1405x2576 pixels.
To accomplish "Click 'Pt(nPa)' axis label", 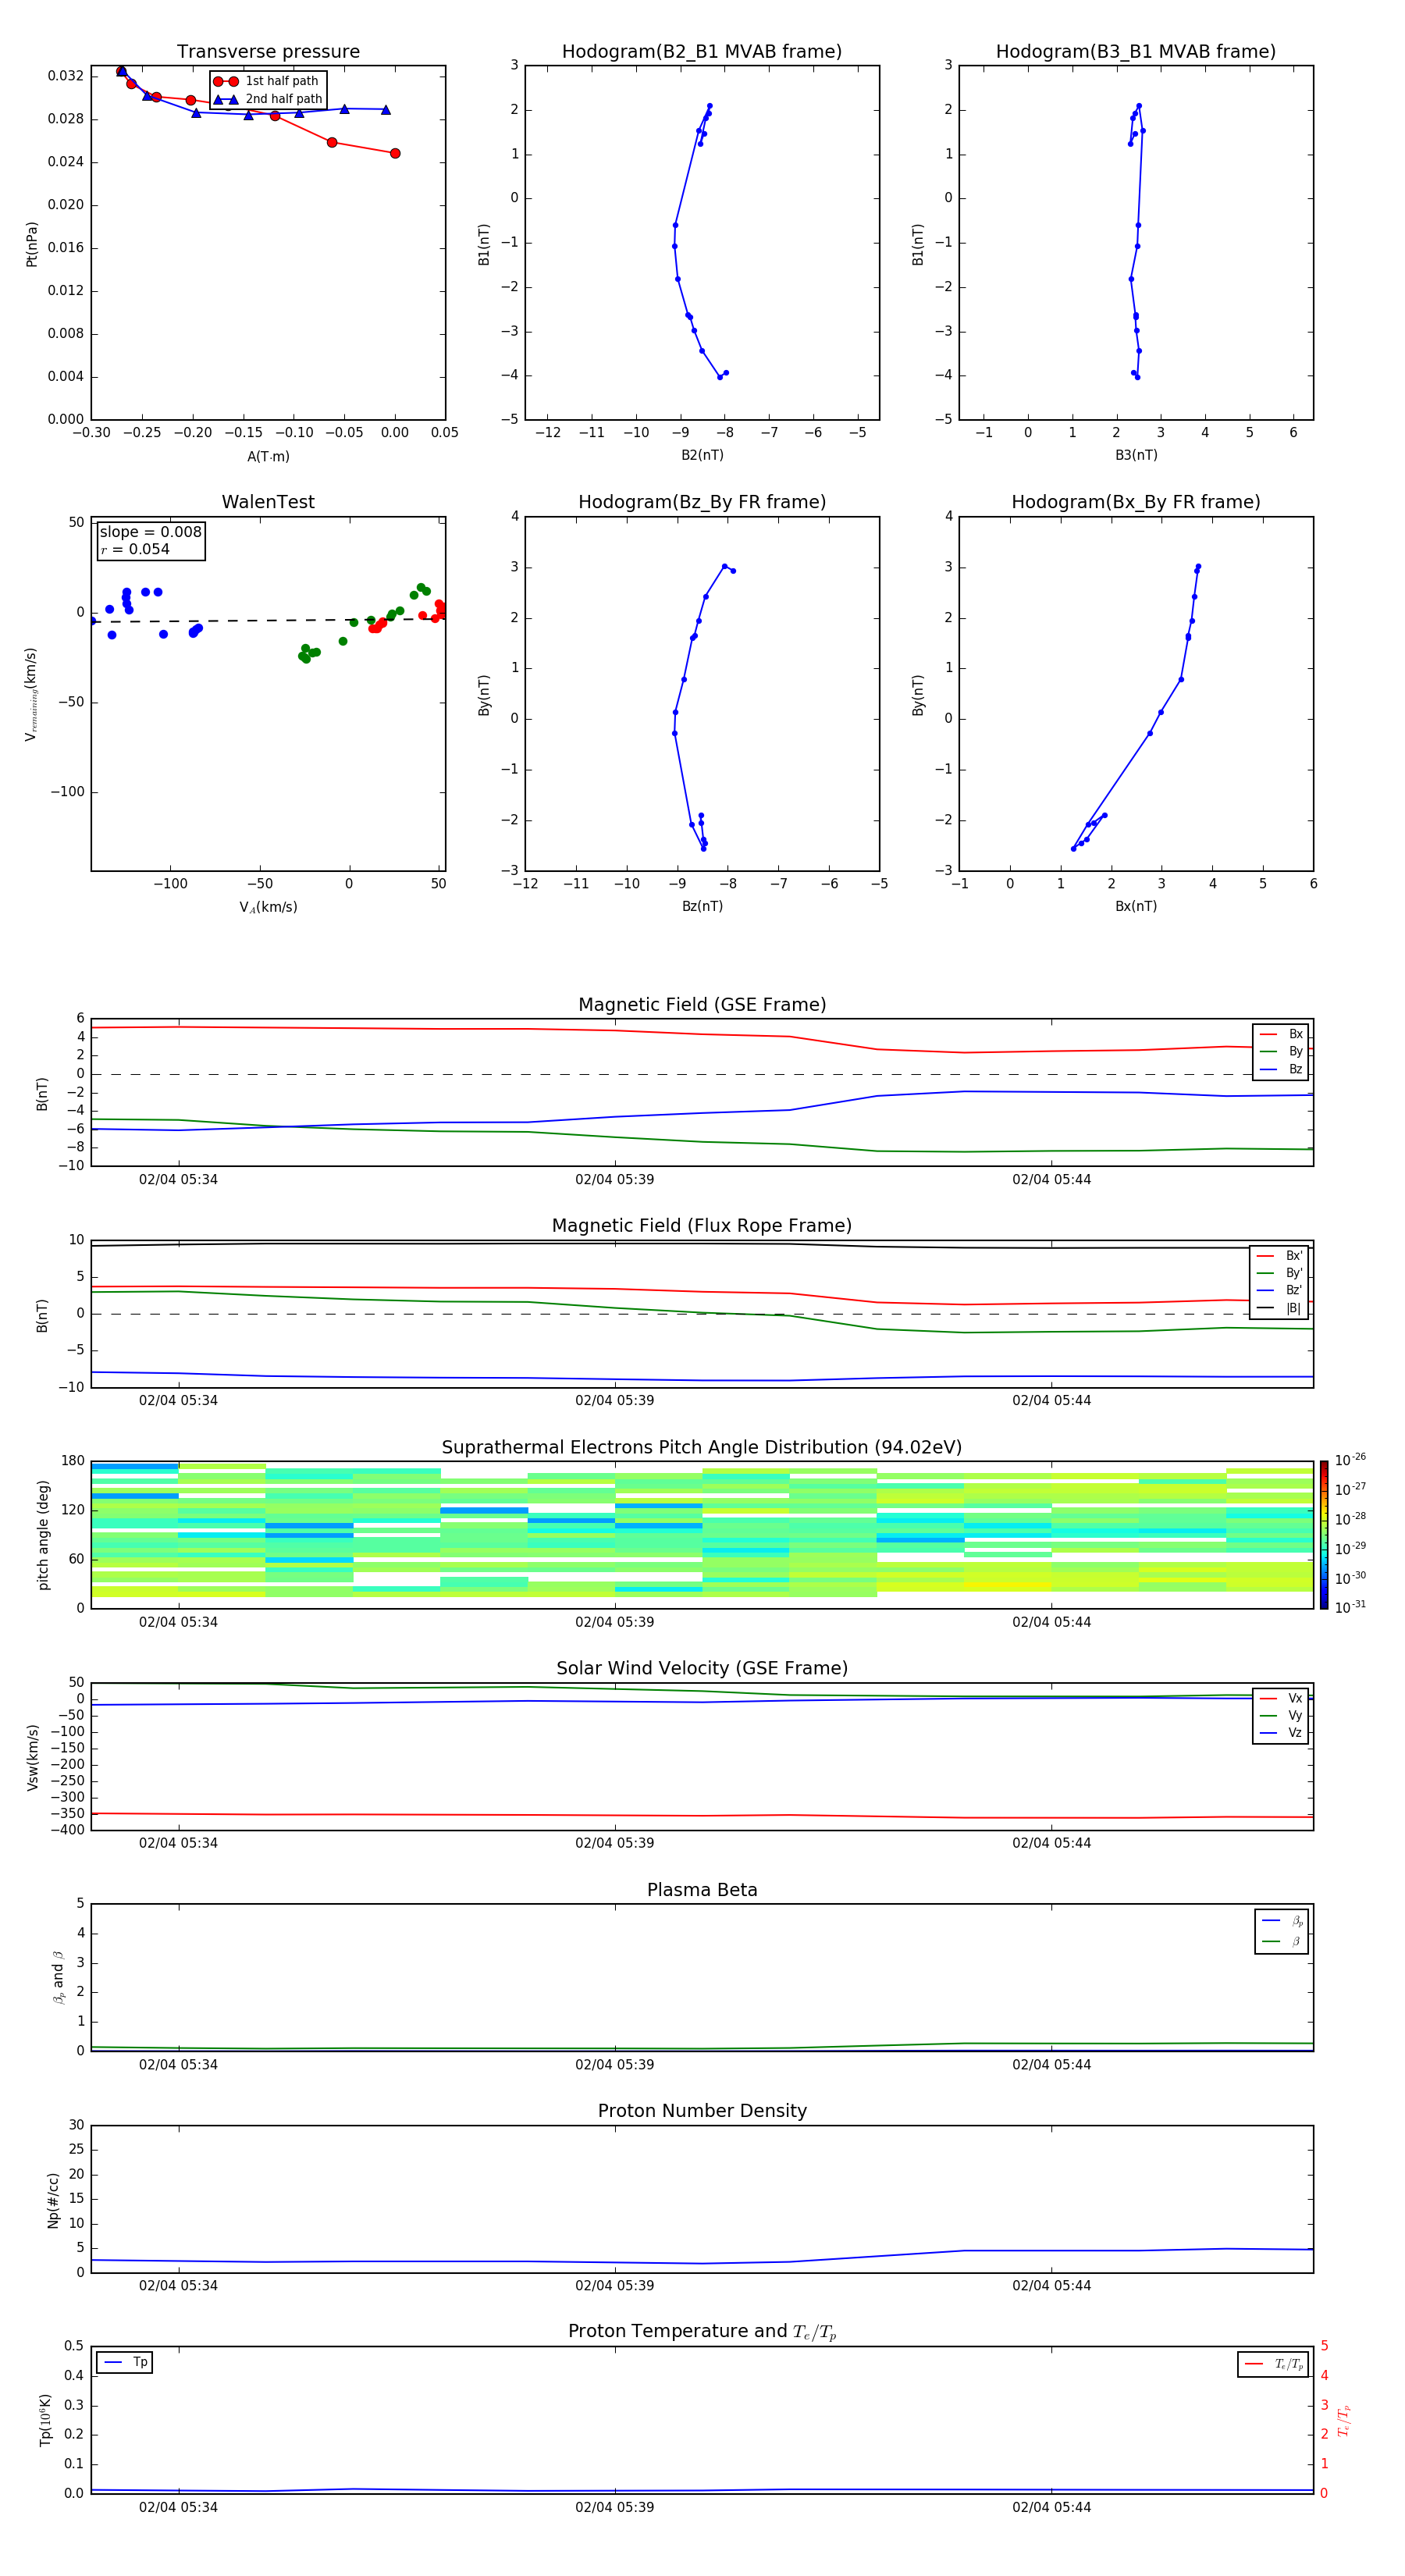I will pos(31,244).
